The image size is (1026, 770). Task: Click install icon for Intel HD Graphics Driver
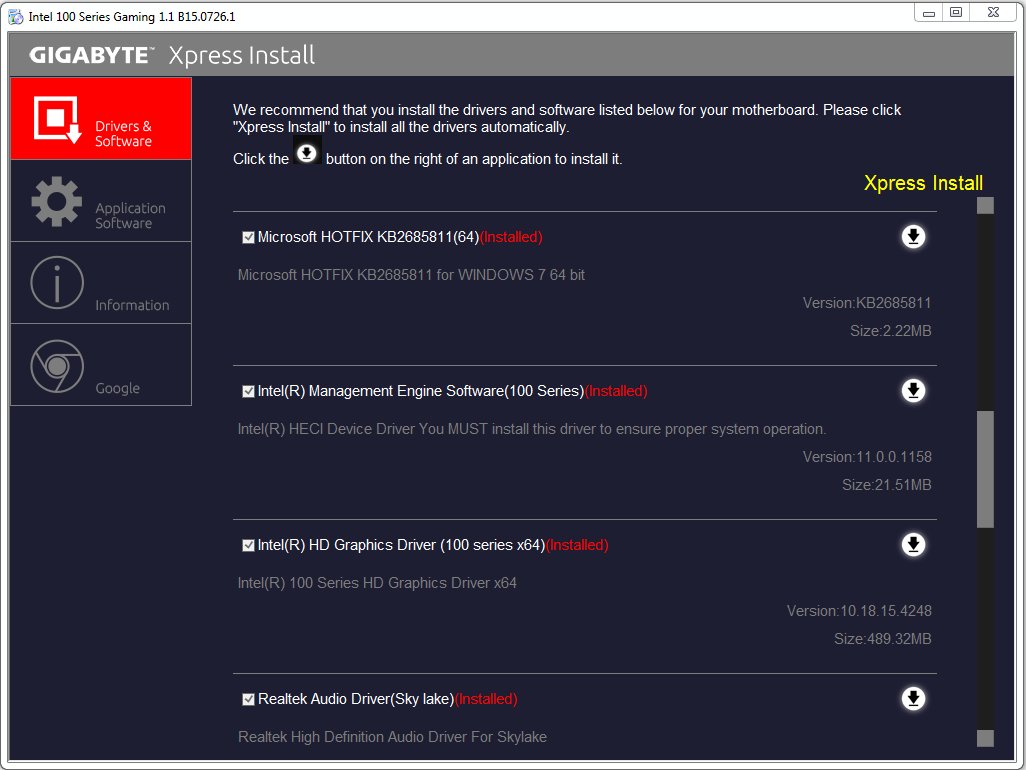913,545
